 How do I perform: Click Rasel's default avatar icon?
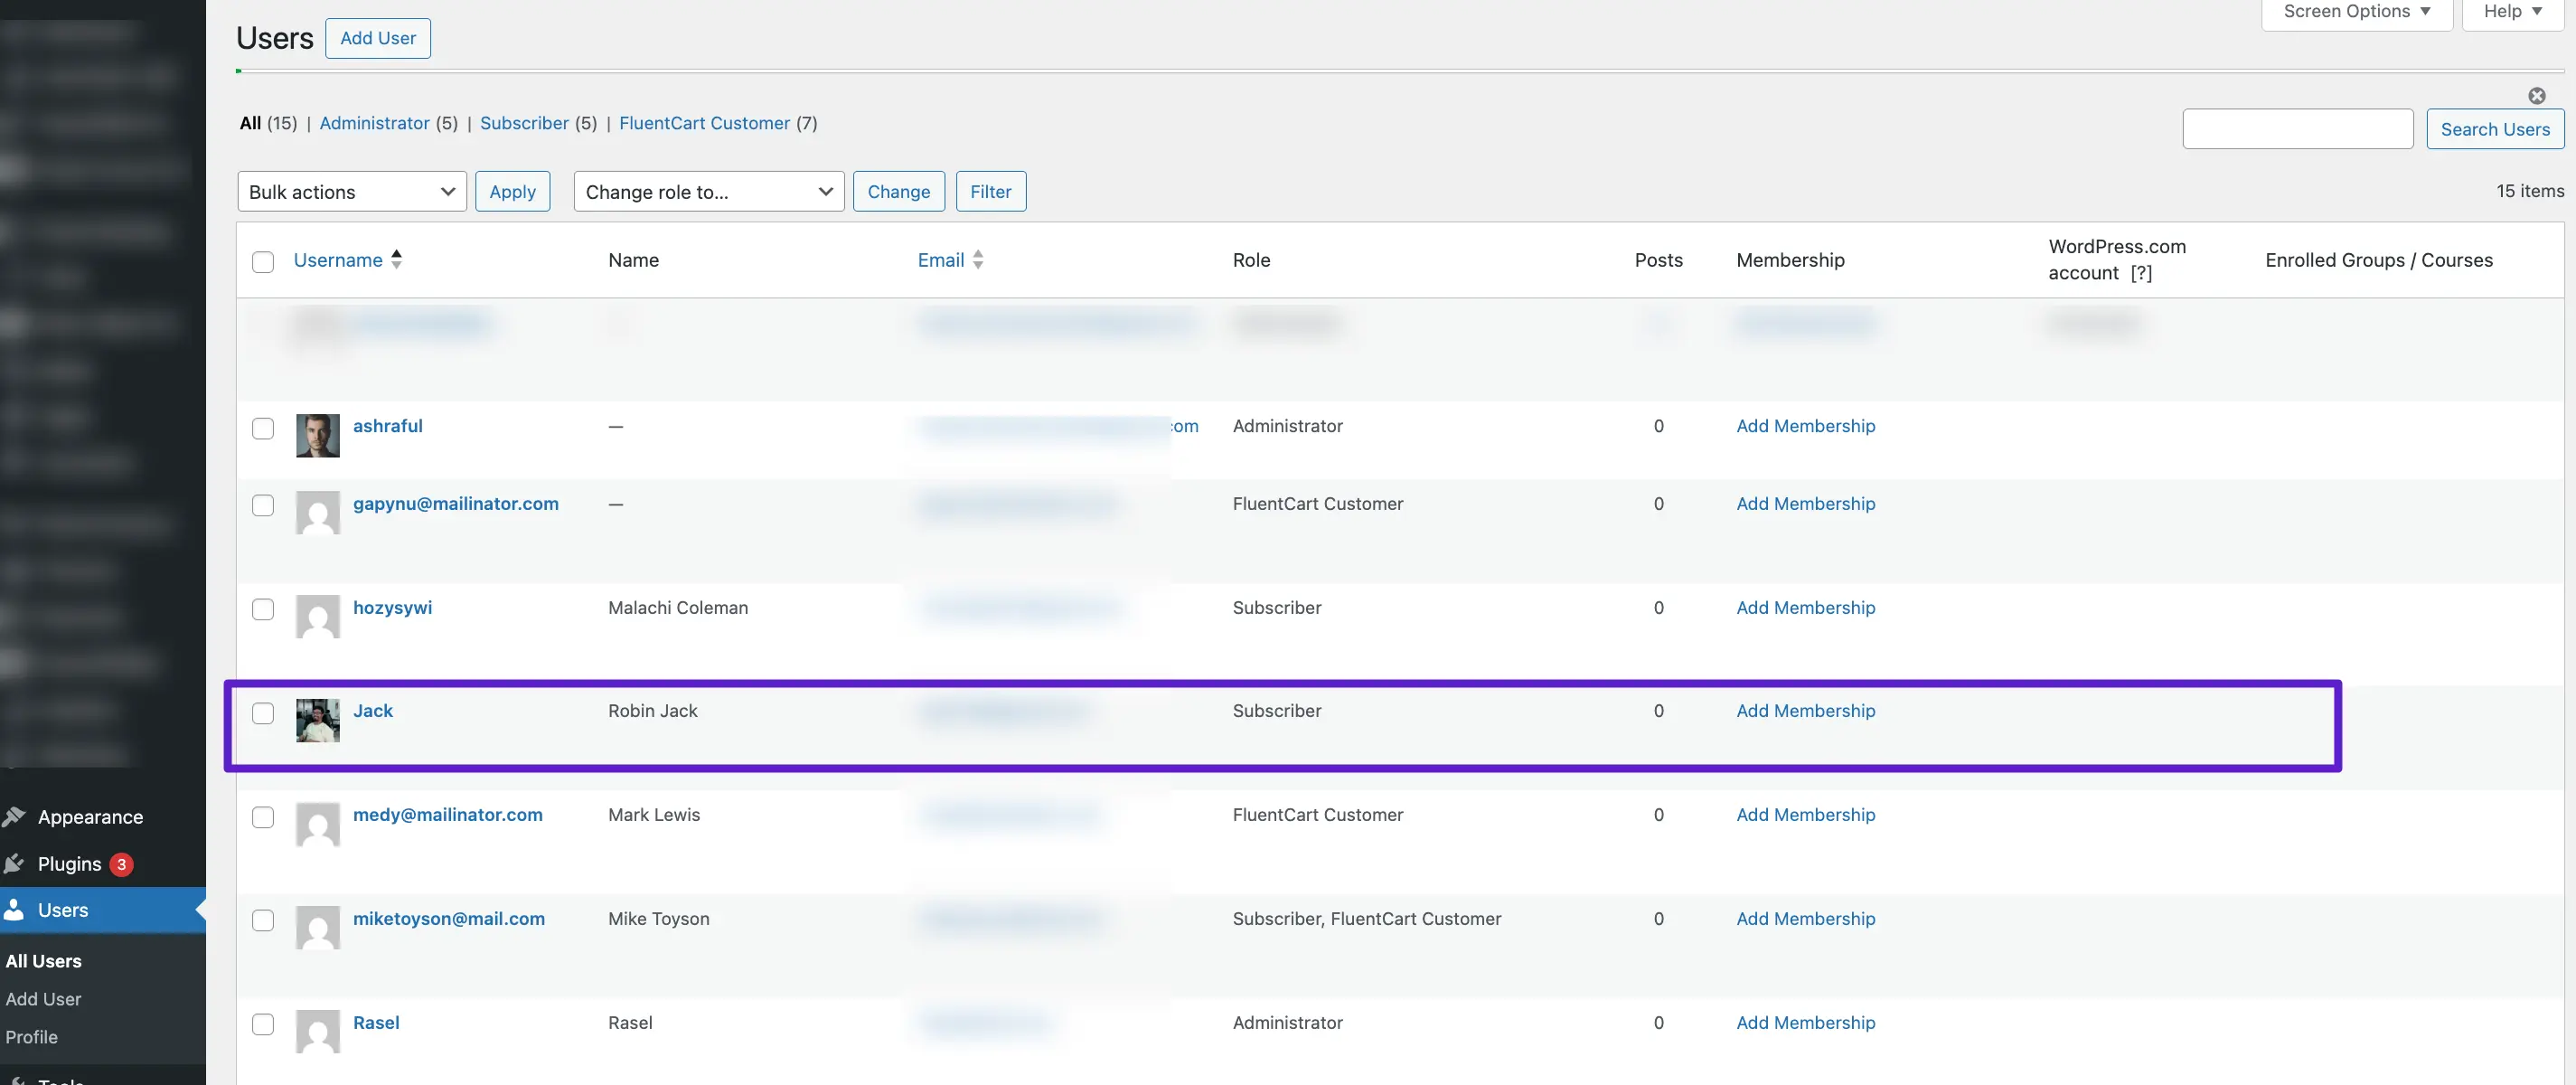click(x=318, y=1032)
